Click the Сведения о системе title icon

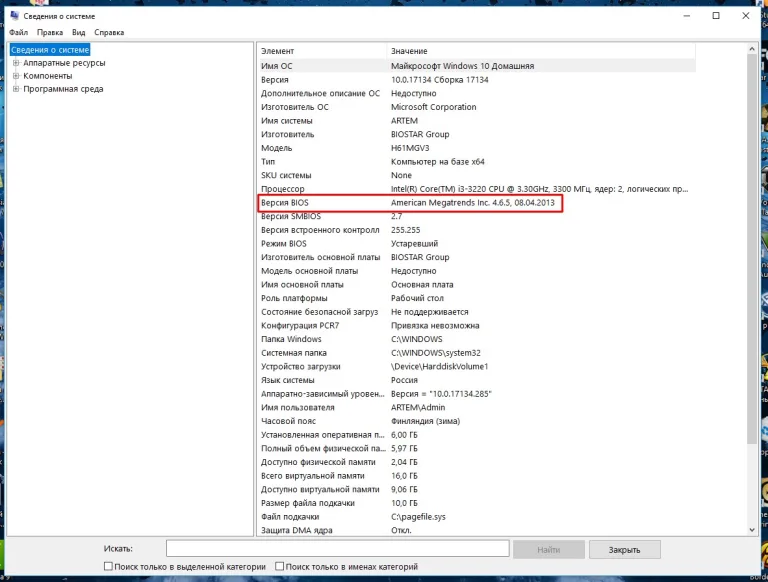pos(14,16)
